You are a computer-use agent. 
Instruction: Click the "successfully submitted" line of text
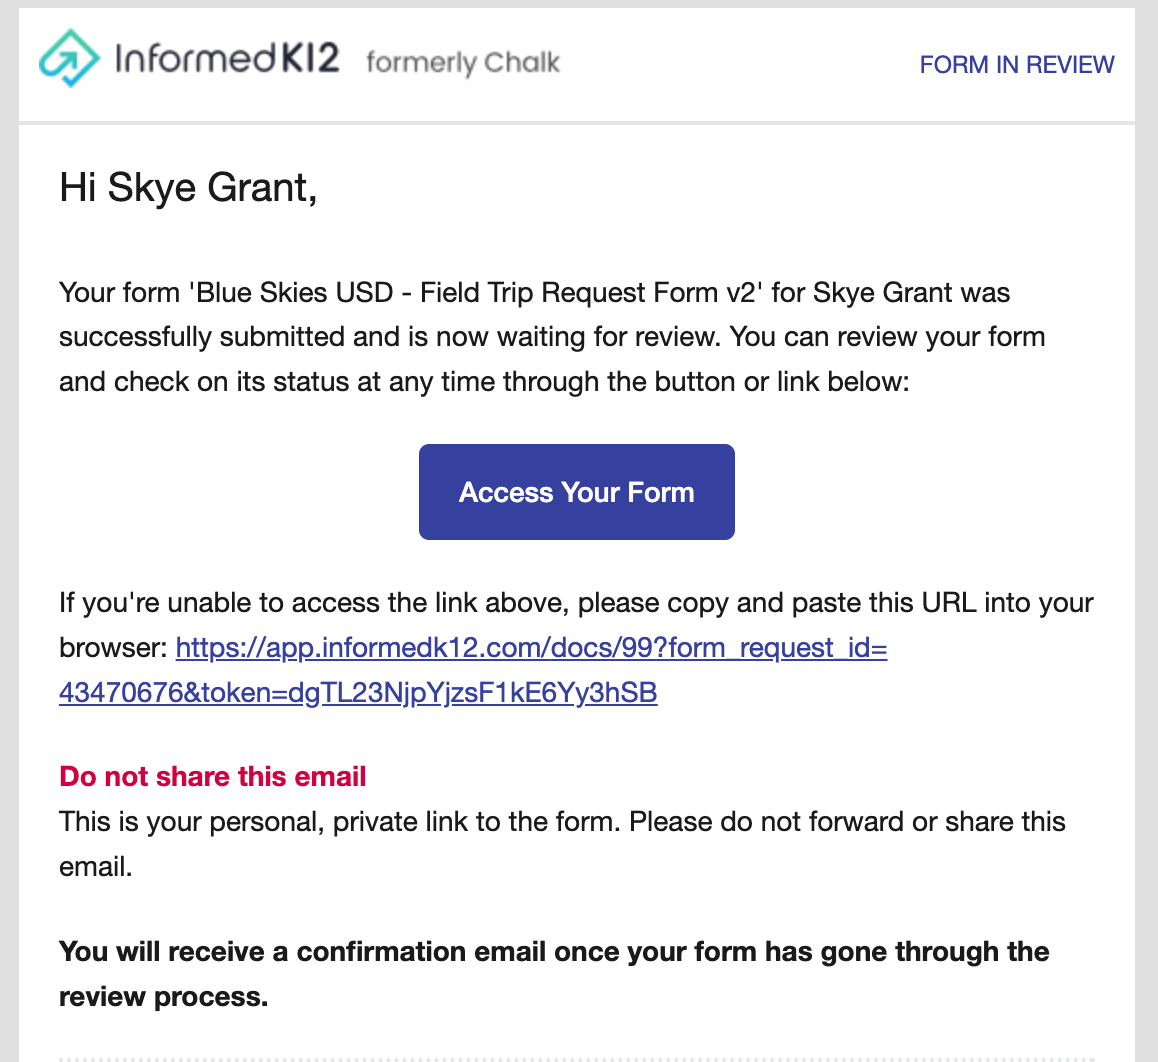click(552, 337)
